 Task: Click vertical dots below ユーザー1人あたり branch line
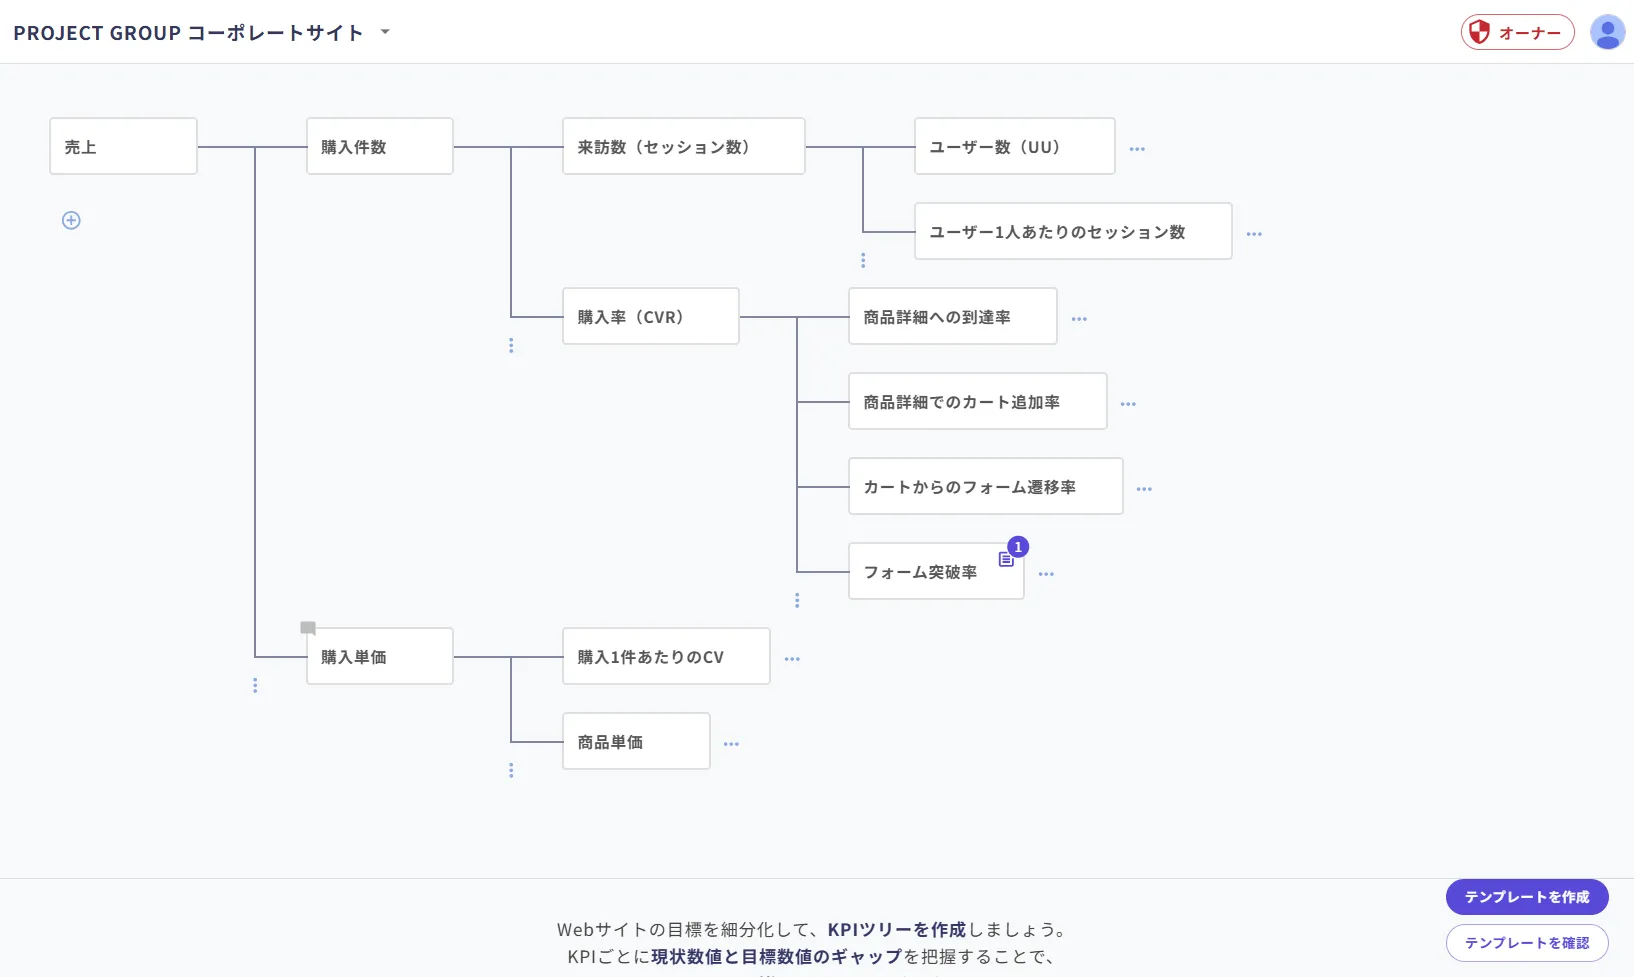(x=863, y=260)
